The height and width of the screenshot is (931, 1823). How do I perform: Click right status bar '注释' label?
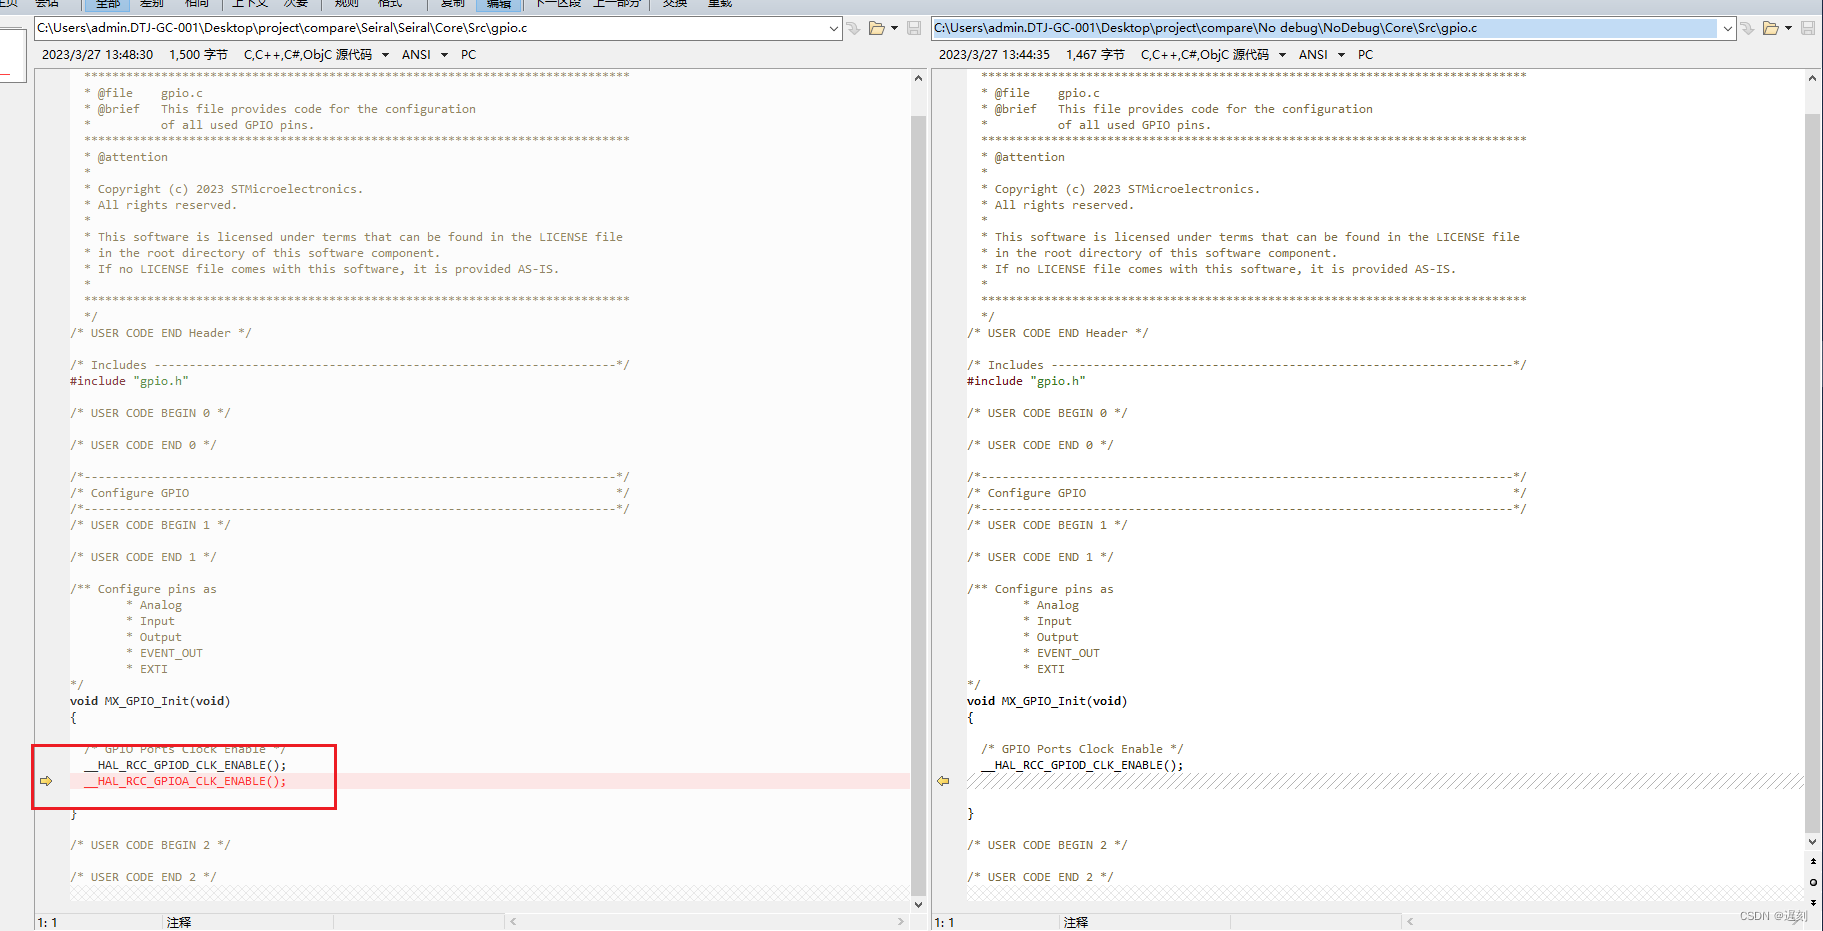tap(1076, 922)
